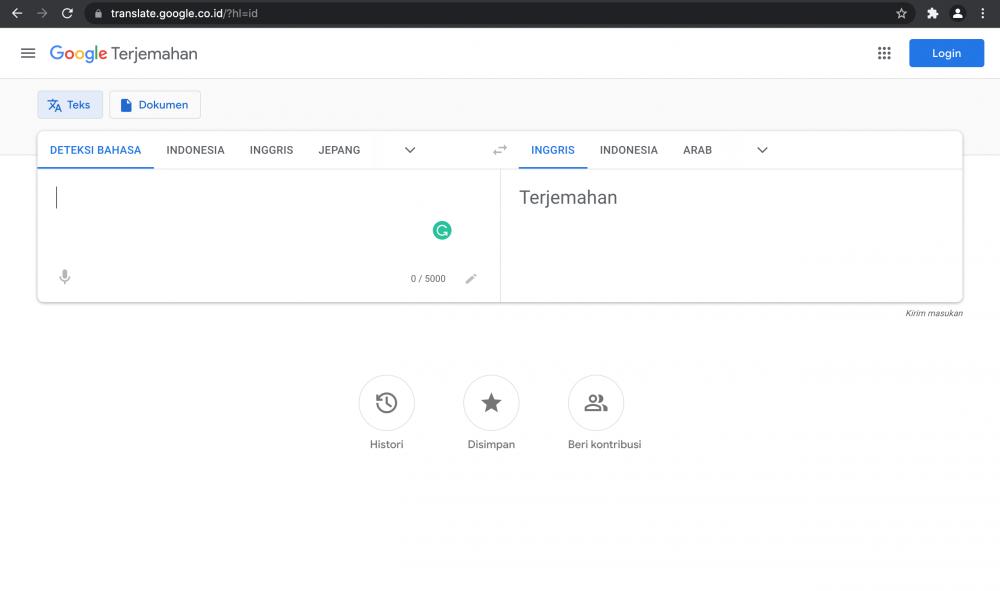Viewport: 1000px width, 591px height.
Task: Open Chrome three-dot menu
Action: [x=982, y=13]
